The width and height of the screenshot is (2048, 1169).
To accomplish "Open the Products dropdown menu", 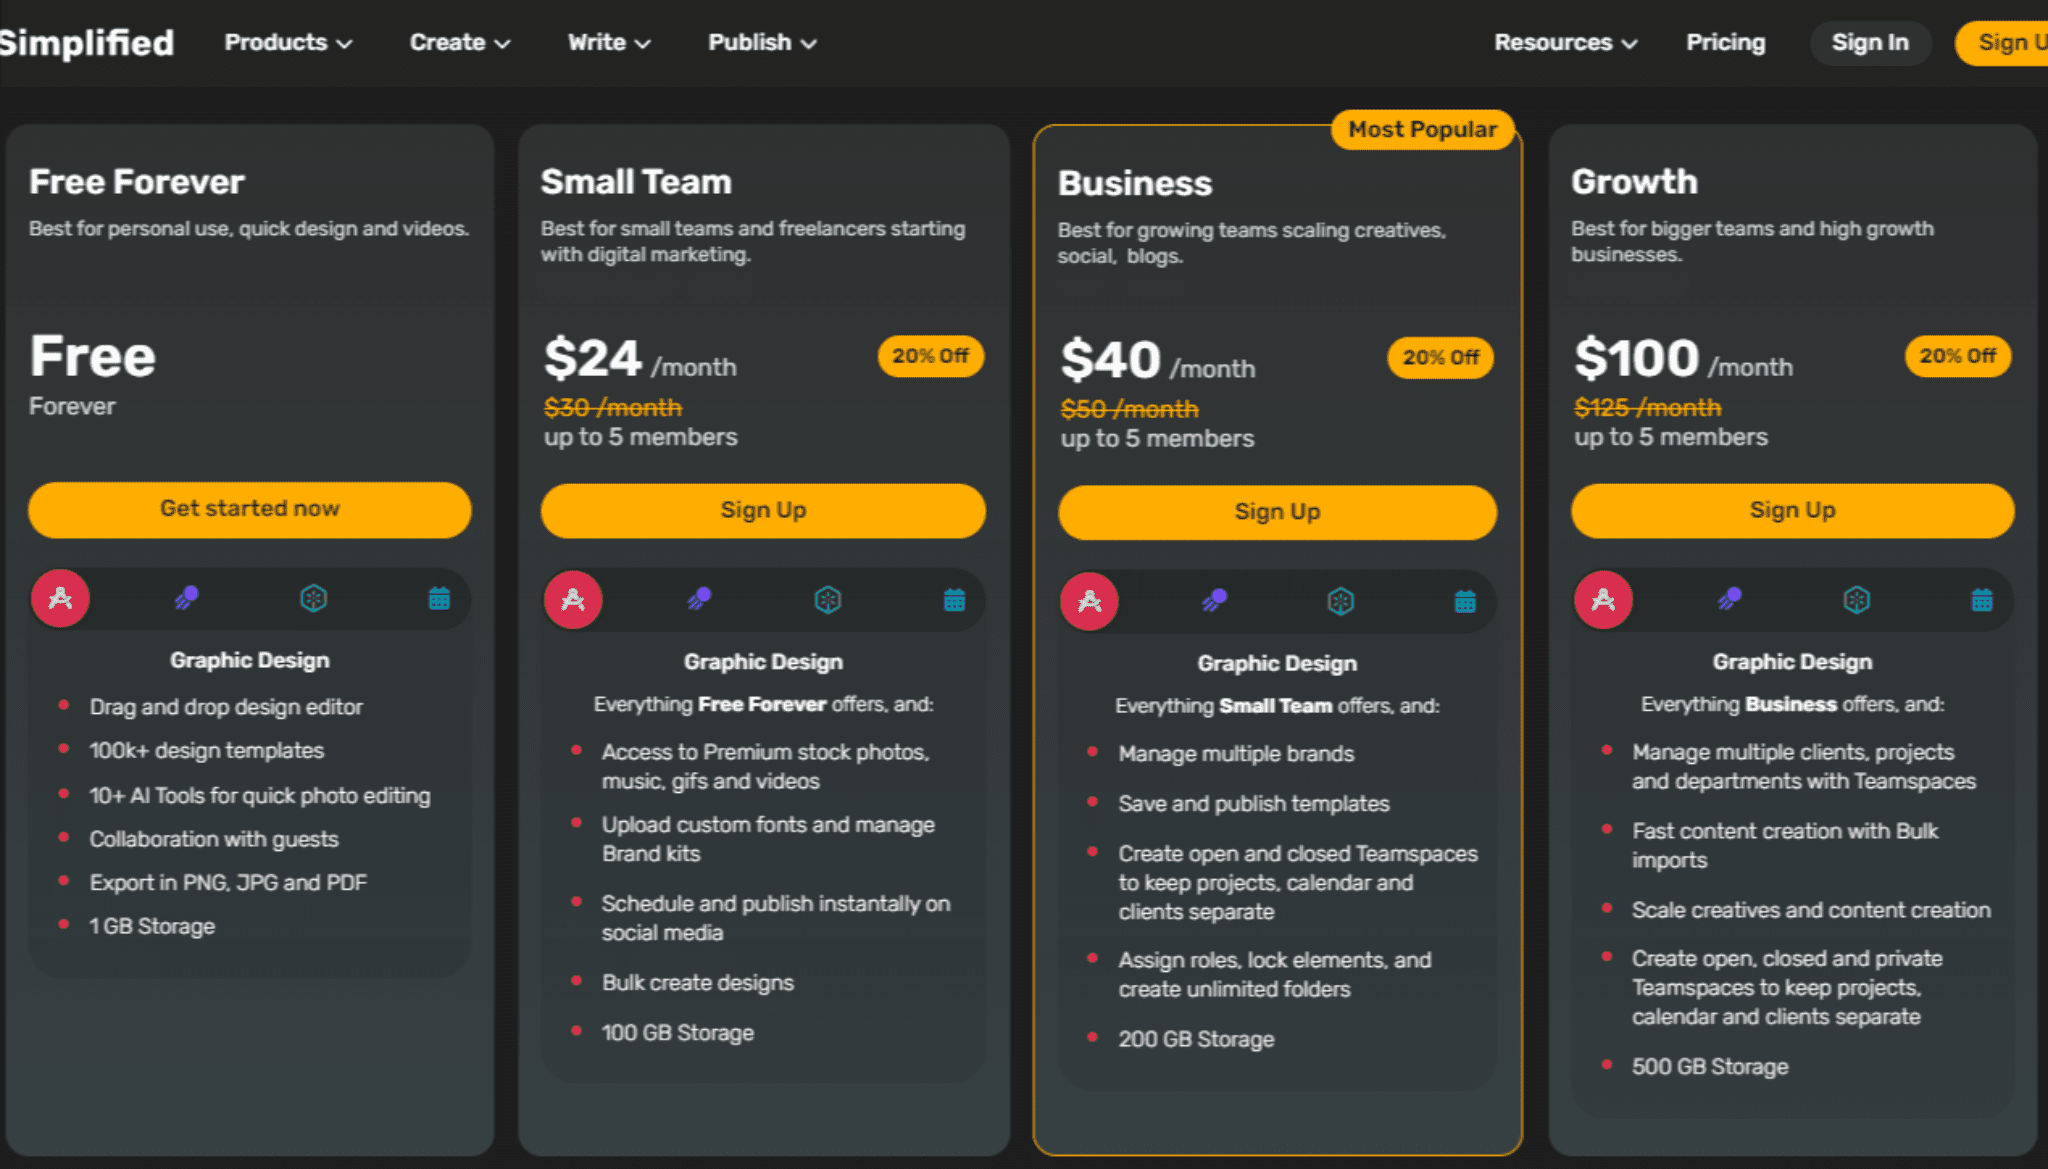I will coord(288,42).
